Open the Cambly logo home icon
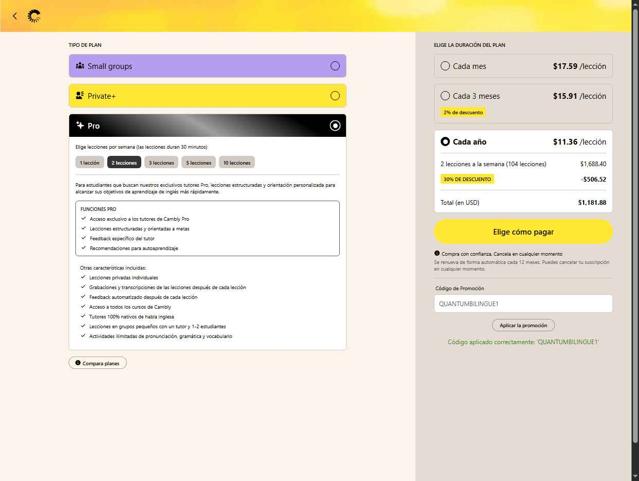This screenshot has width=639, height=481. pos(34,16)
